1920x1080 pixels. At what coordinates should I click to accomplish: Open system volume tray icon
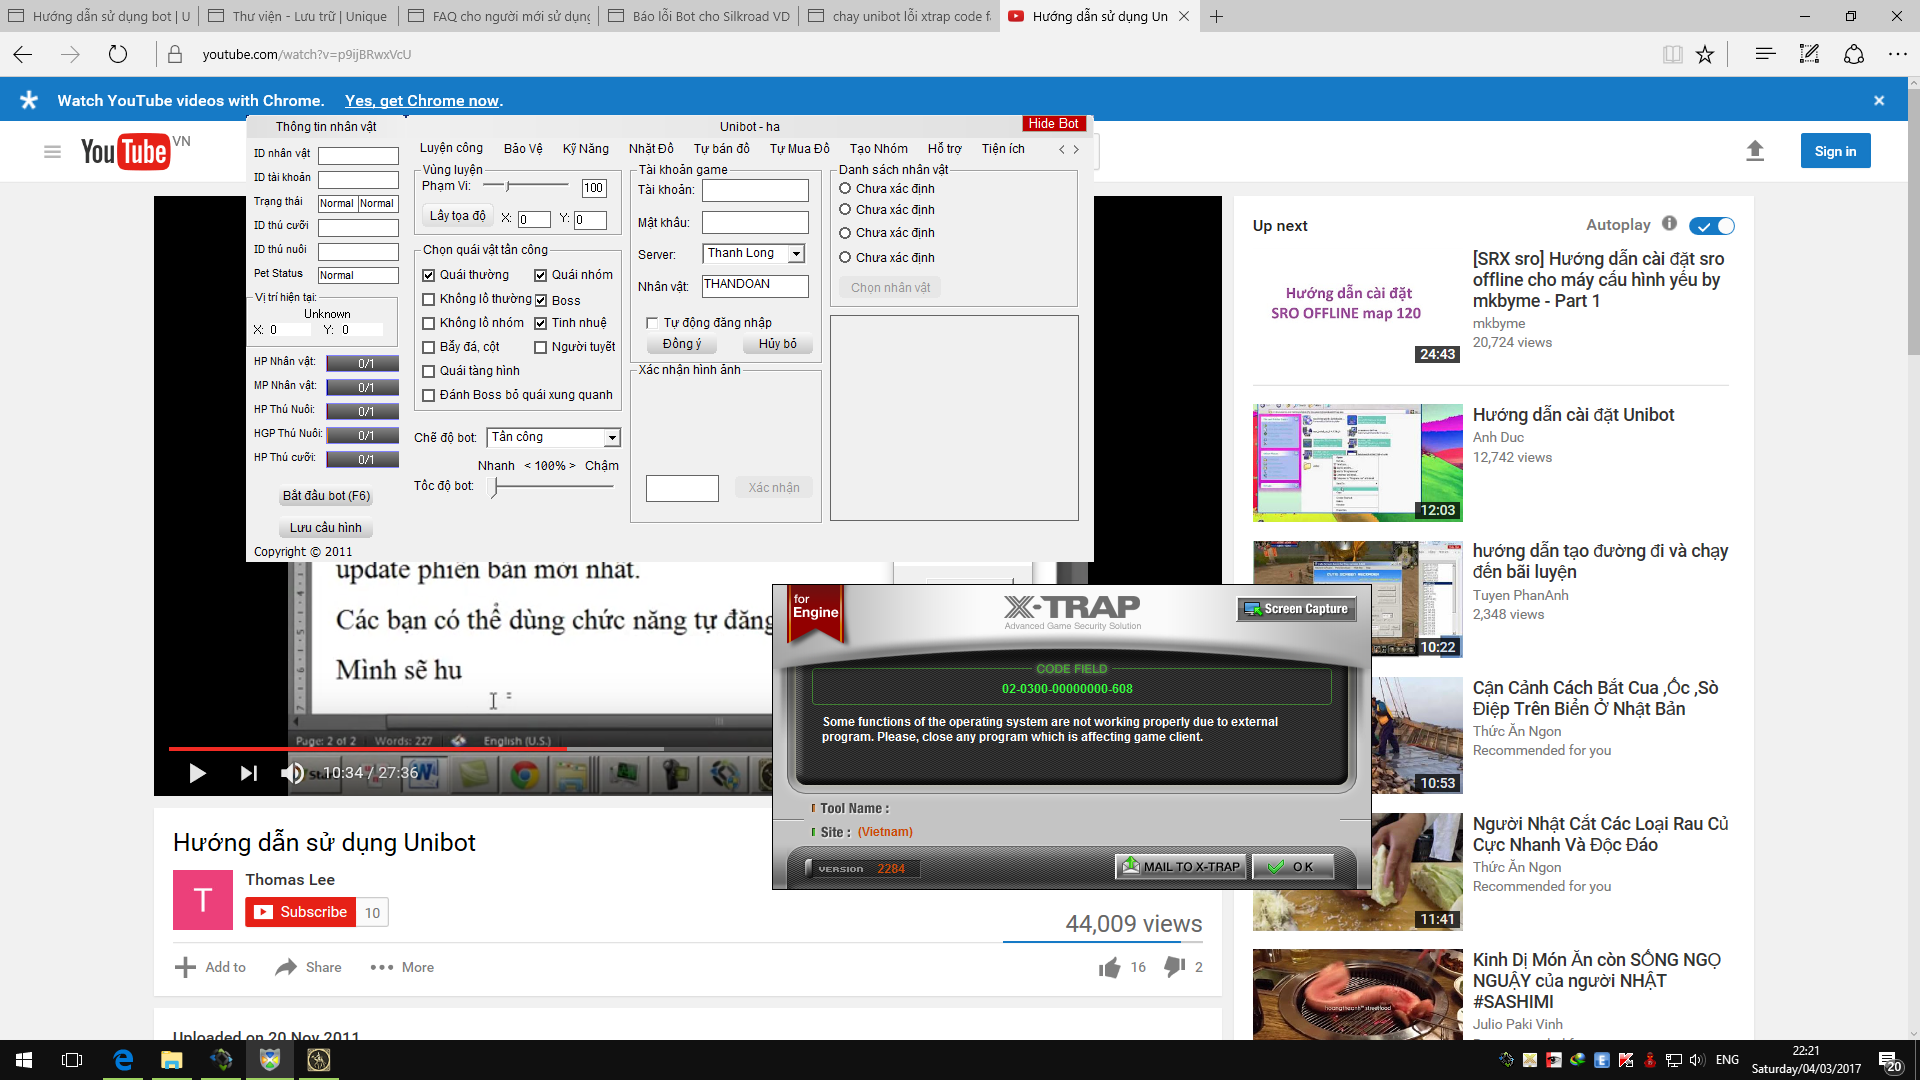point(1697,1060)
